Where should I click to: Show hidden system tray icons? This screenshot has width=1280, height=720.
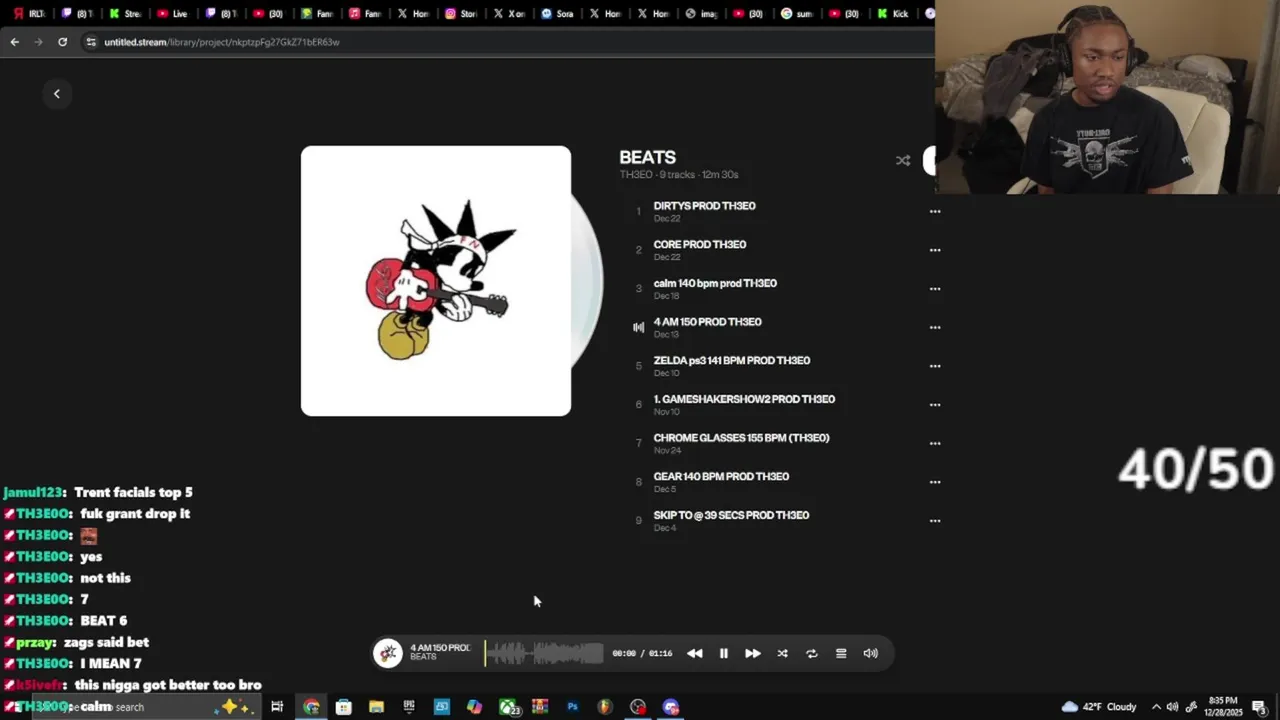point(1156,707)
